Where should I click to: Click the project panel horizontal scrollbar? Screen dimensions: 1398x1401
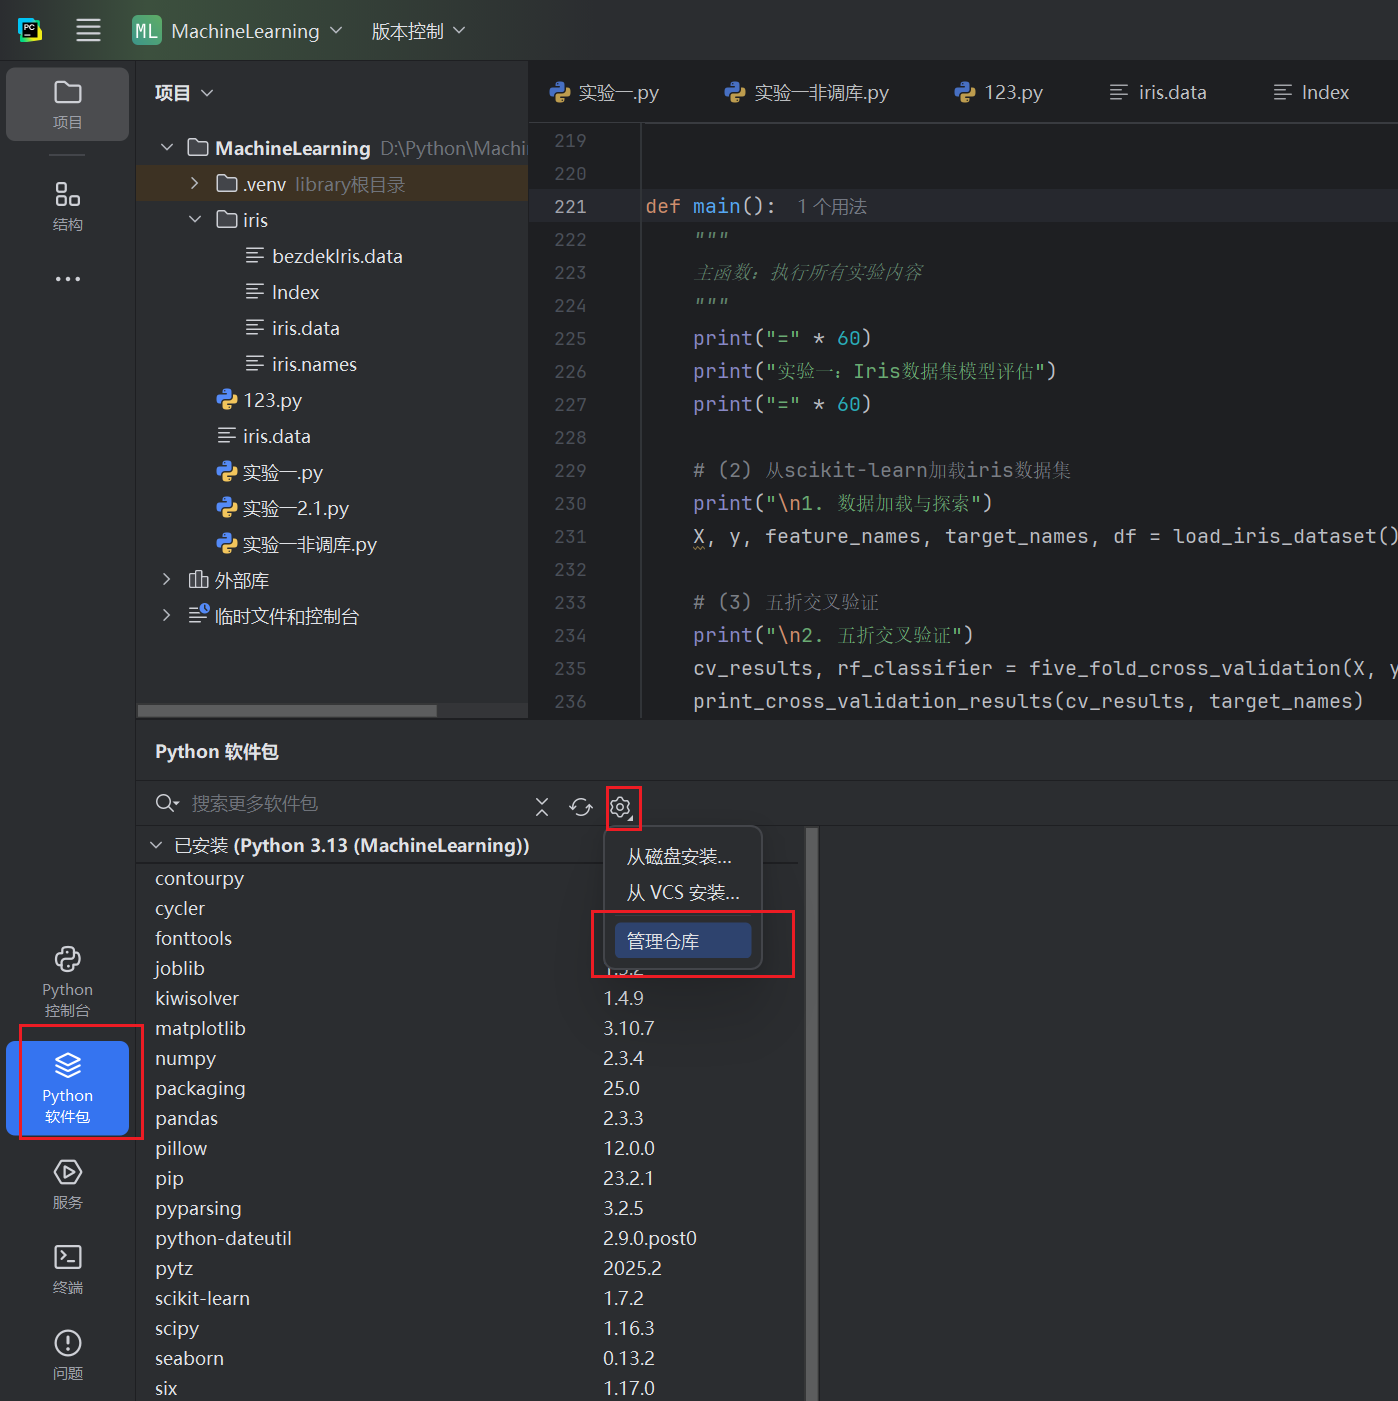[x=287, y=711]
